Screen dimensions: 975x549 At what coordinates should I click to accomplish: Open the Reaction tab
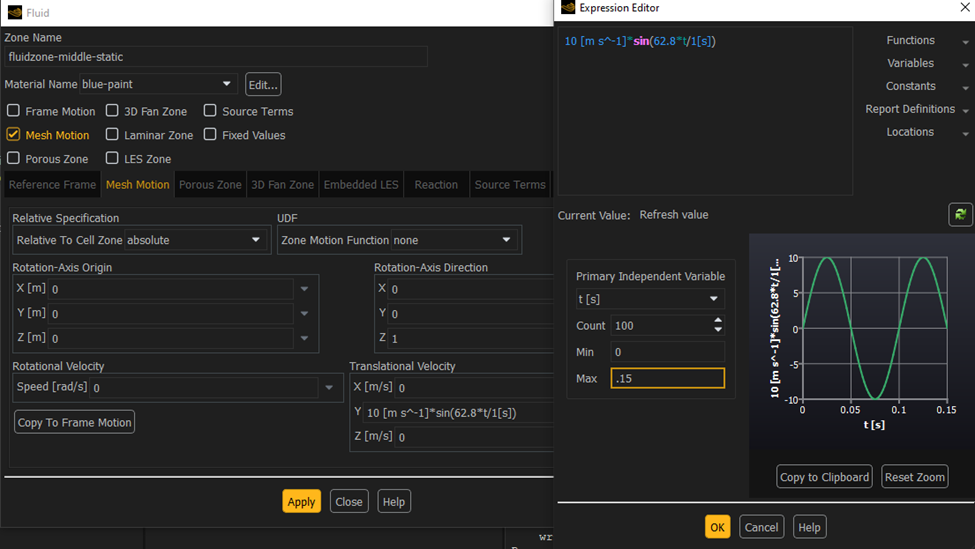[436, 185]
